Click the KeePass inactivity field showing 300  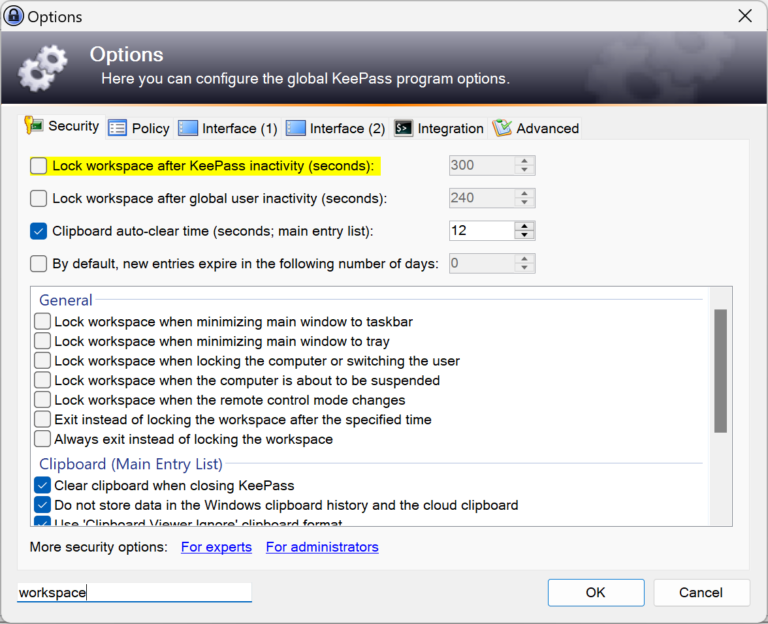coord(481,166)
